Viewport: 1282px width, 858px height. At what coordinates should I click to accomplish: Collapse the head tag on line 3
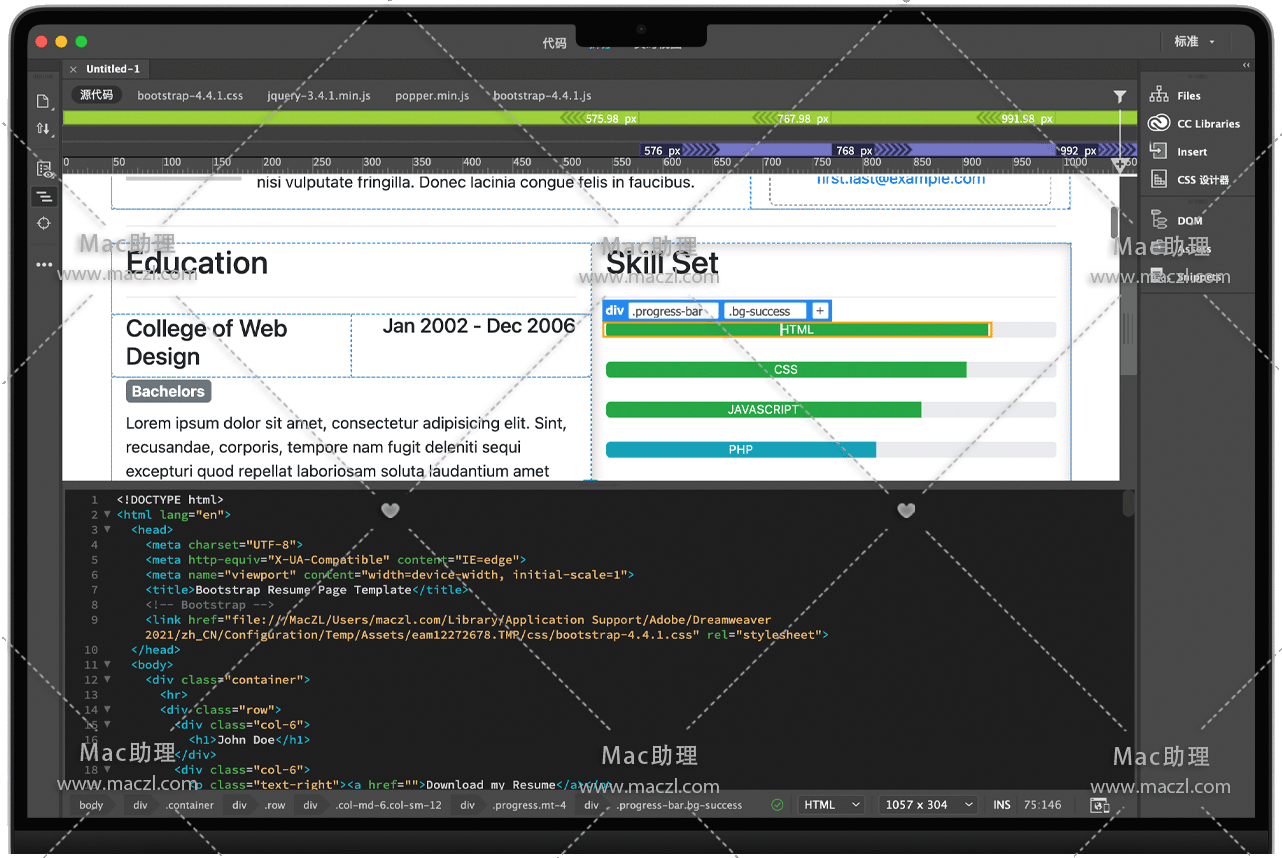[x=107, y=529]
